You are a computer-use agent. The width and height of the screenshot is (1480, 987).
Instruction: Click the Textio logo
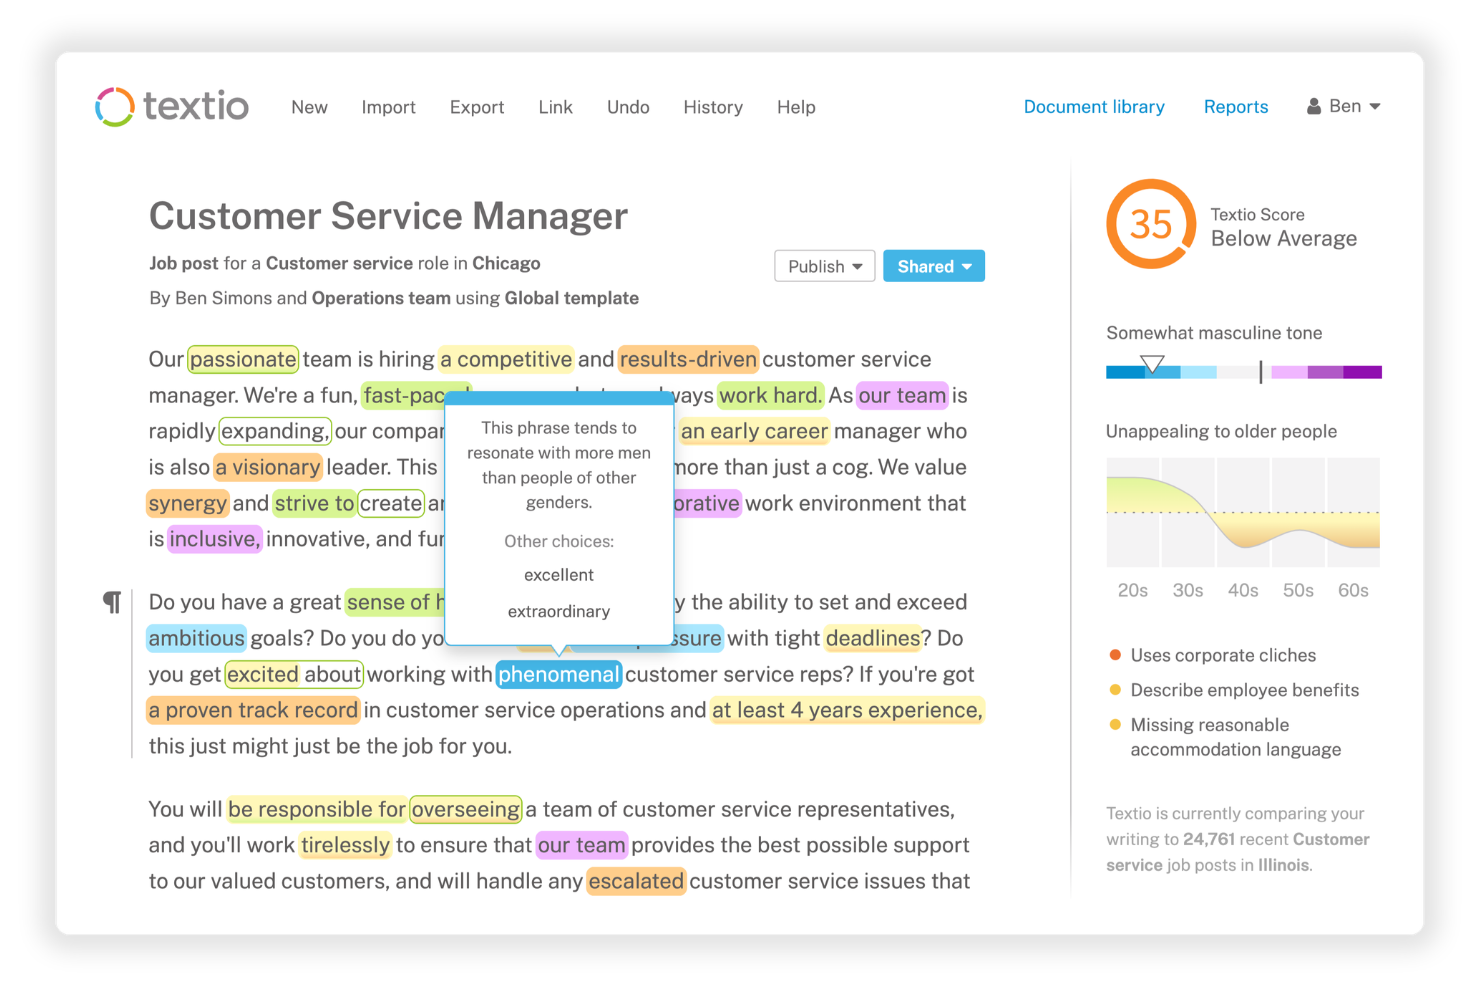coord(172,106)
